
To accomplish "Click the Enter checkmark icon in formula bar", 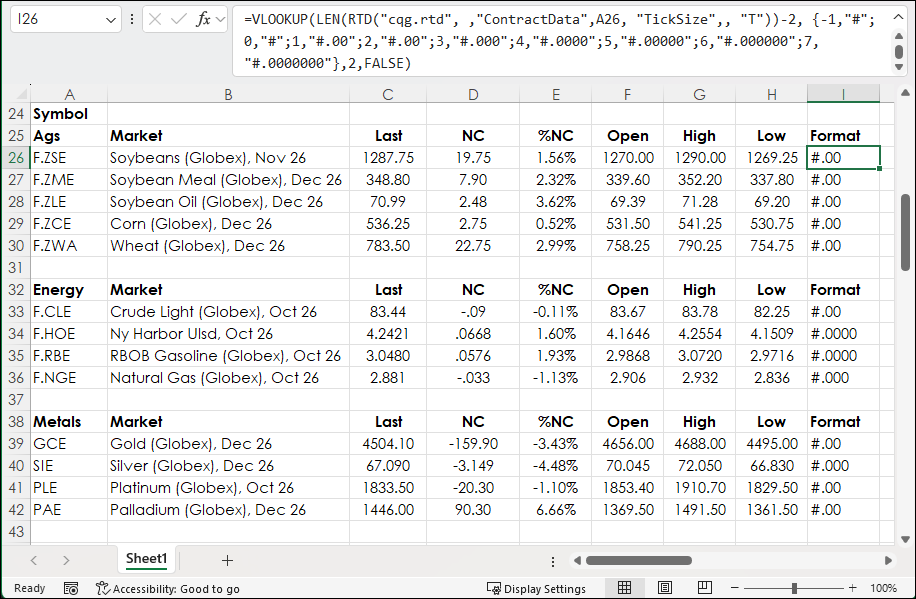I will pyautogui.click(x=179, y=20).
